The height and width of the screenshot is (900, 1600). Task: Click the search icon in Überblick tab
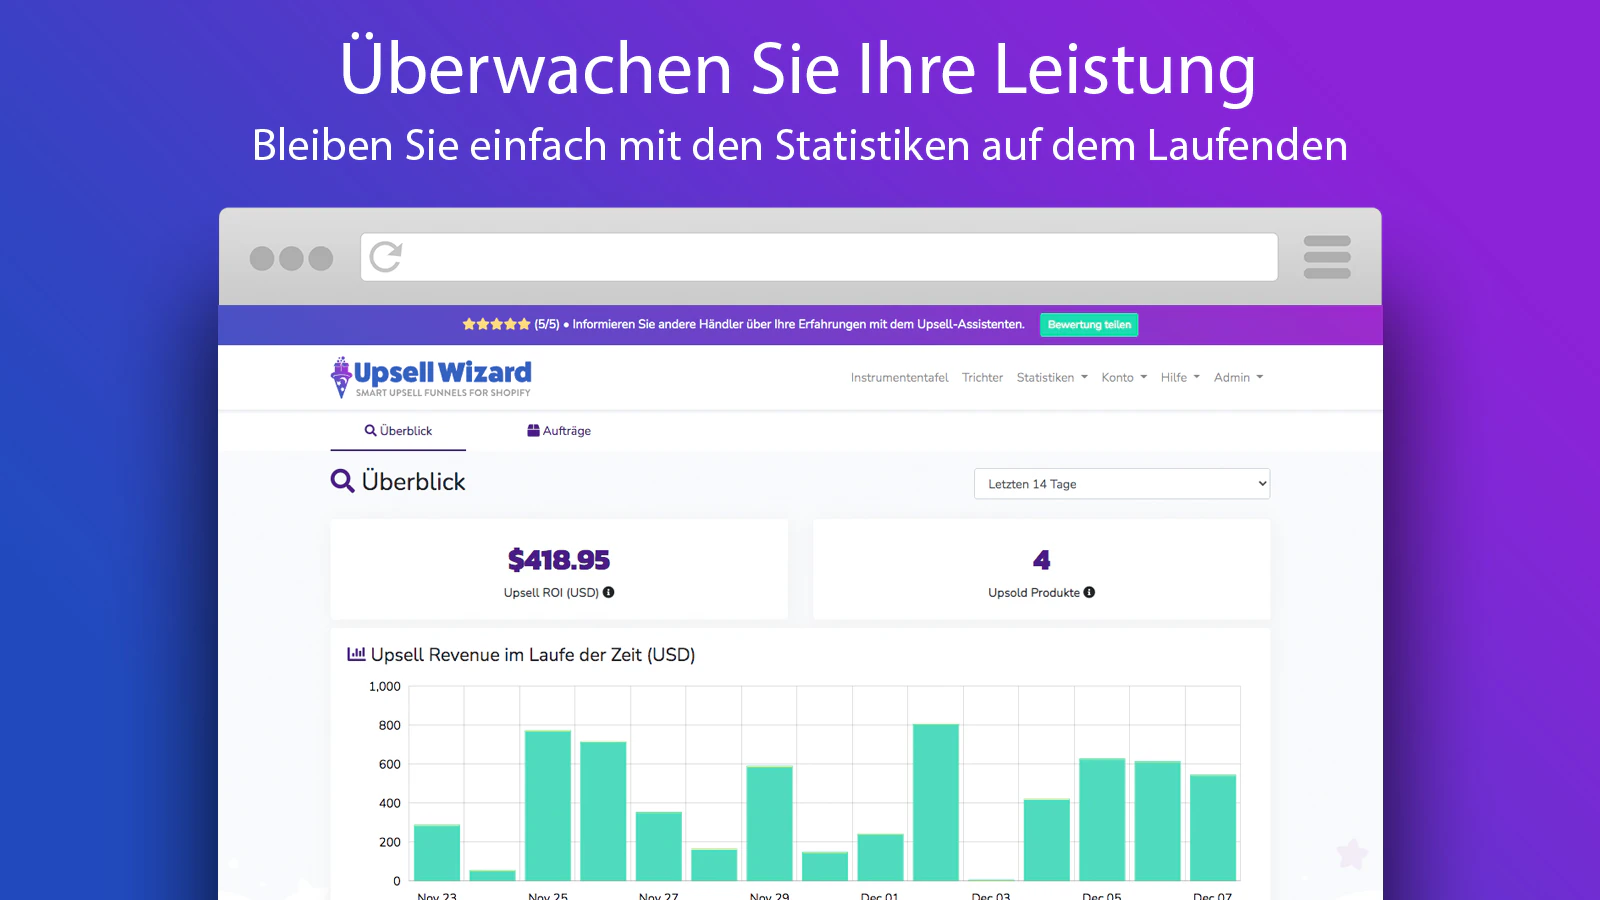[x=370, y=430]
